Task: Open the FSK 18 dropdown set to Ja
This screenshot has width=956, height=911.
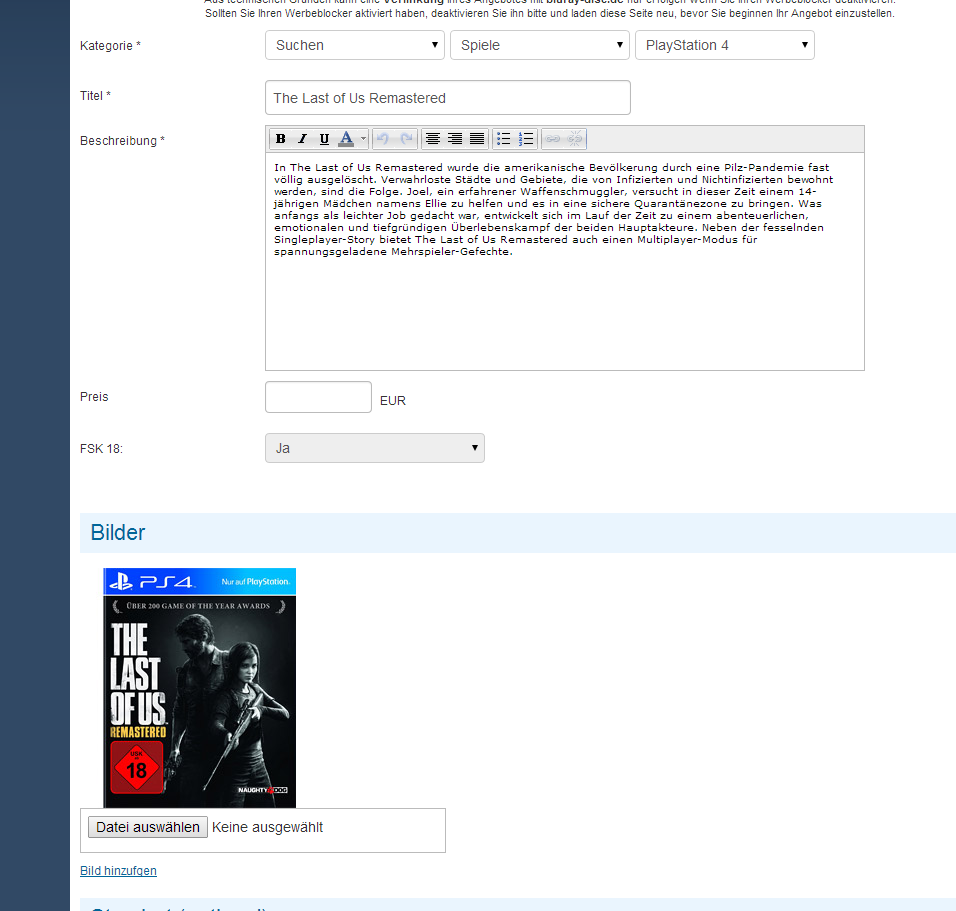Action: pos(375,448)
